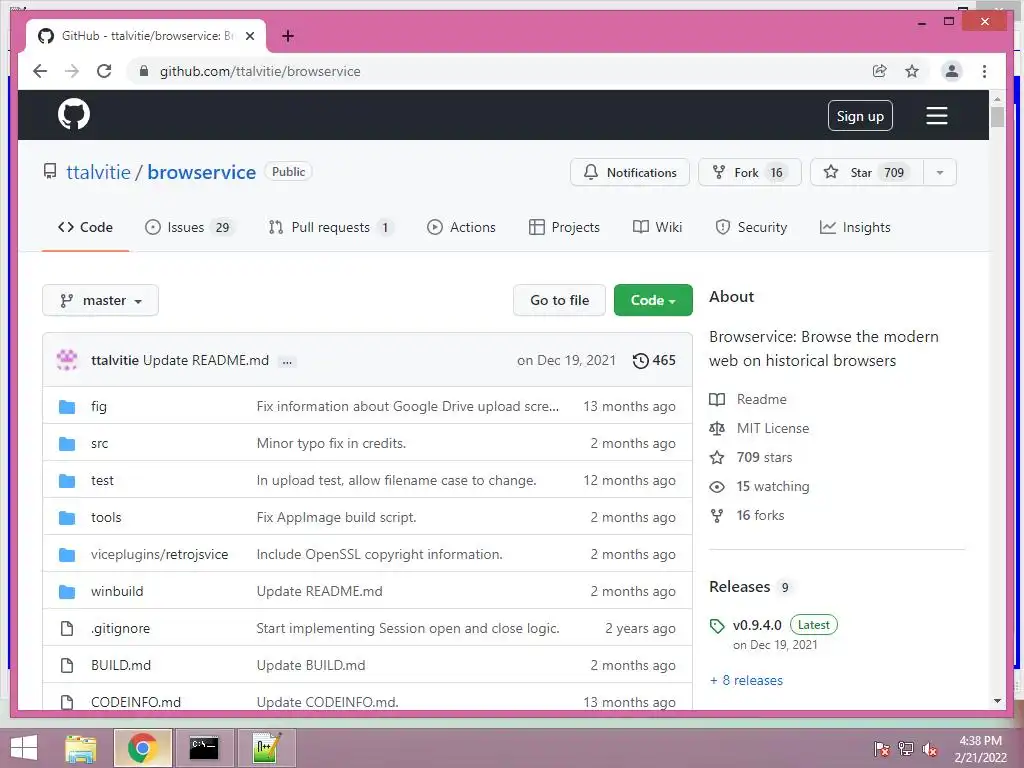The height and width of the screenshot is (768, 1024).
Task: Bookmark this page with star icon
Action: [912, 71]
